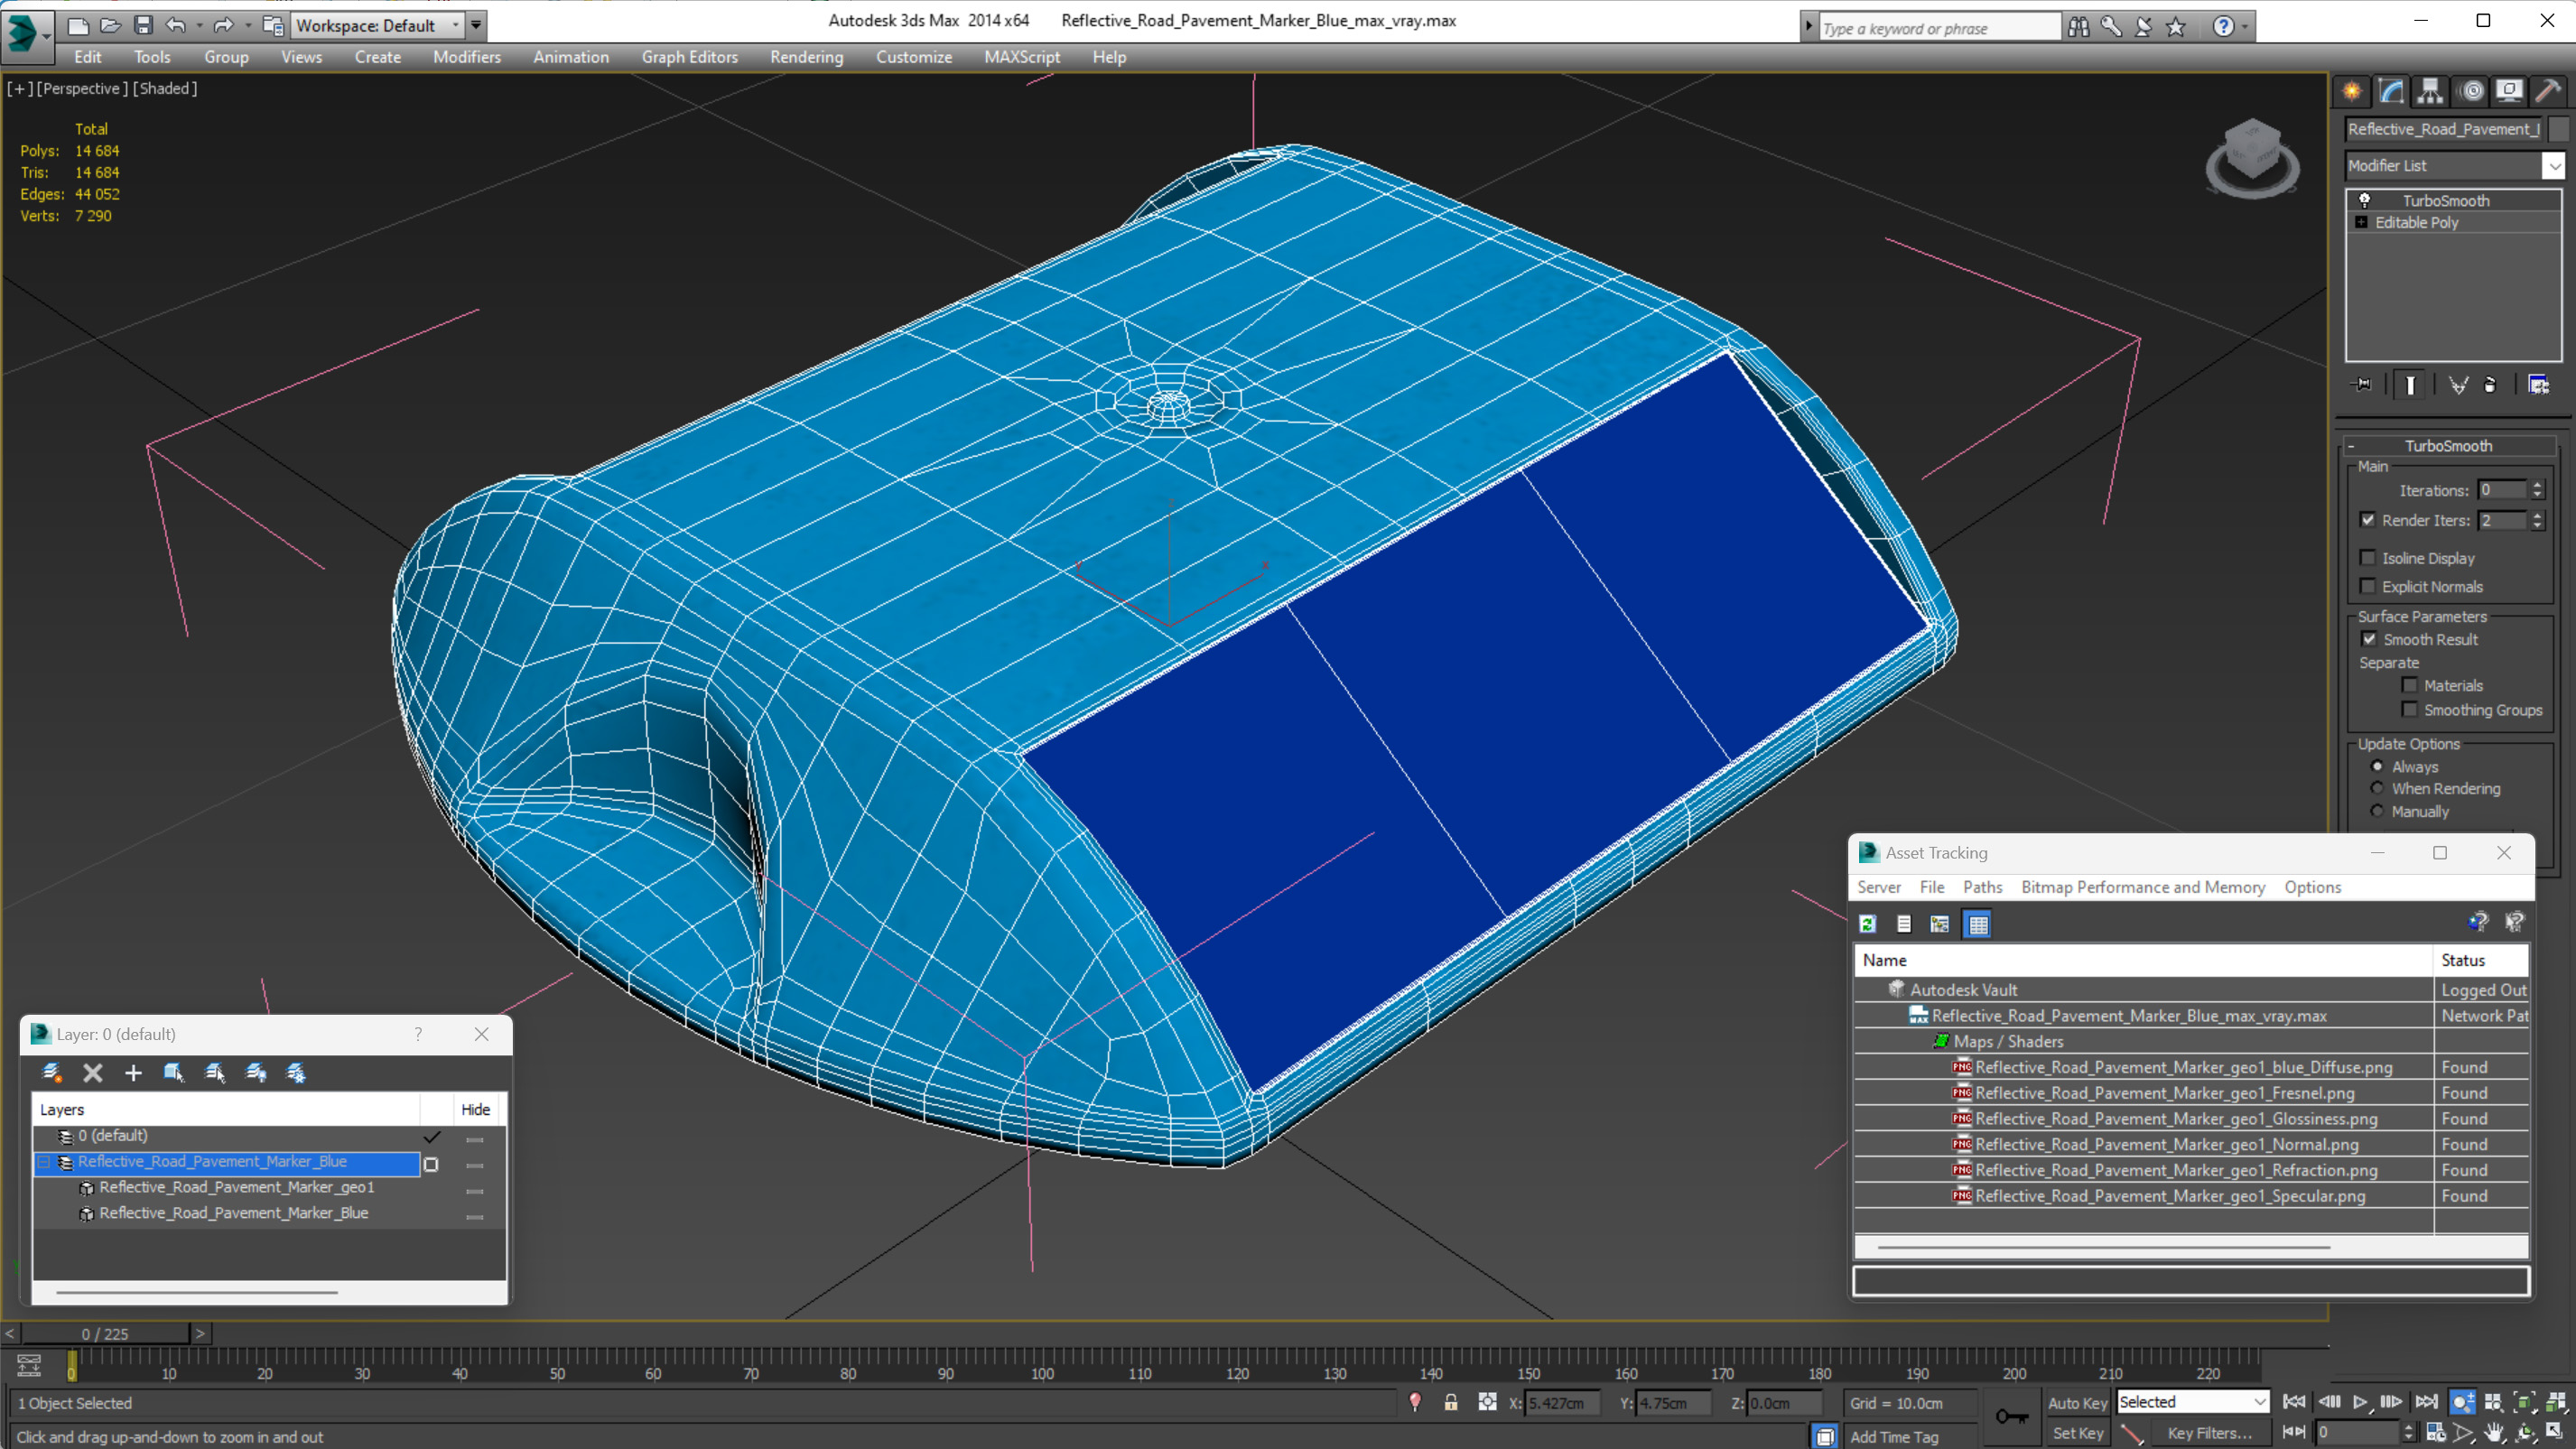Expand Editable Poly sub-objects
2576x1449 pixels.
point(2361,222)
